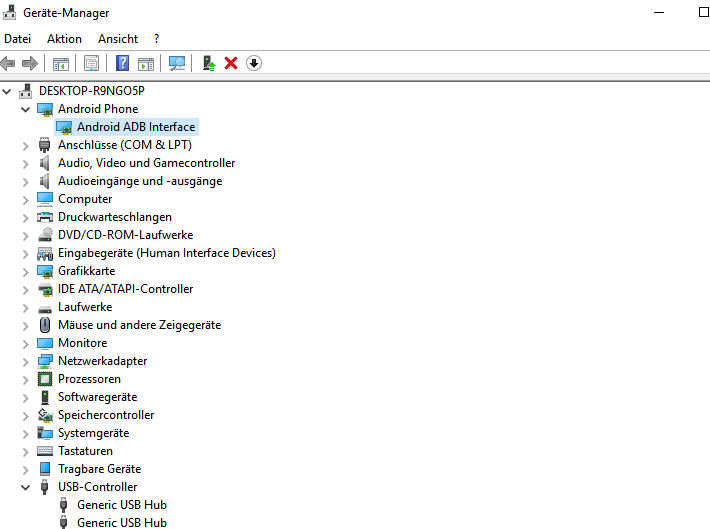
Task: Select the first Generic USB Hub
Action: [x=122, y=505]
